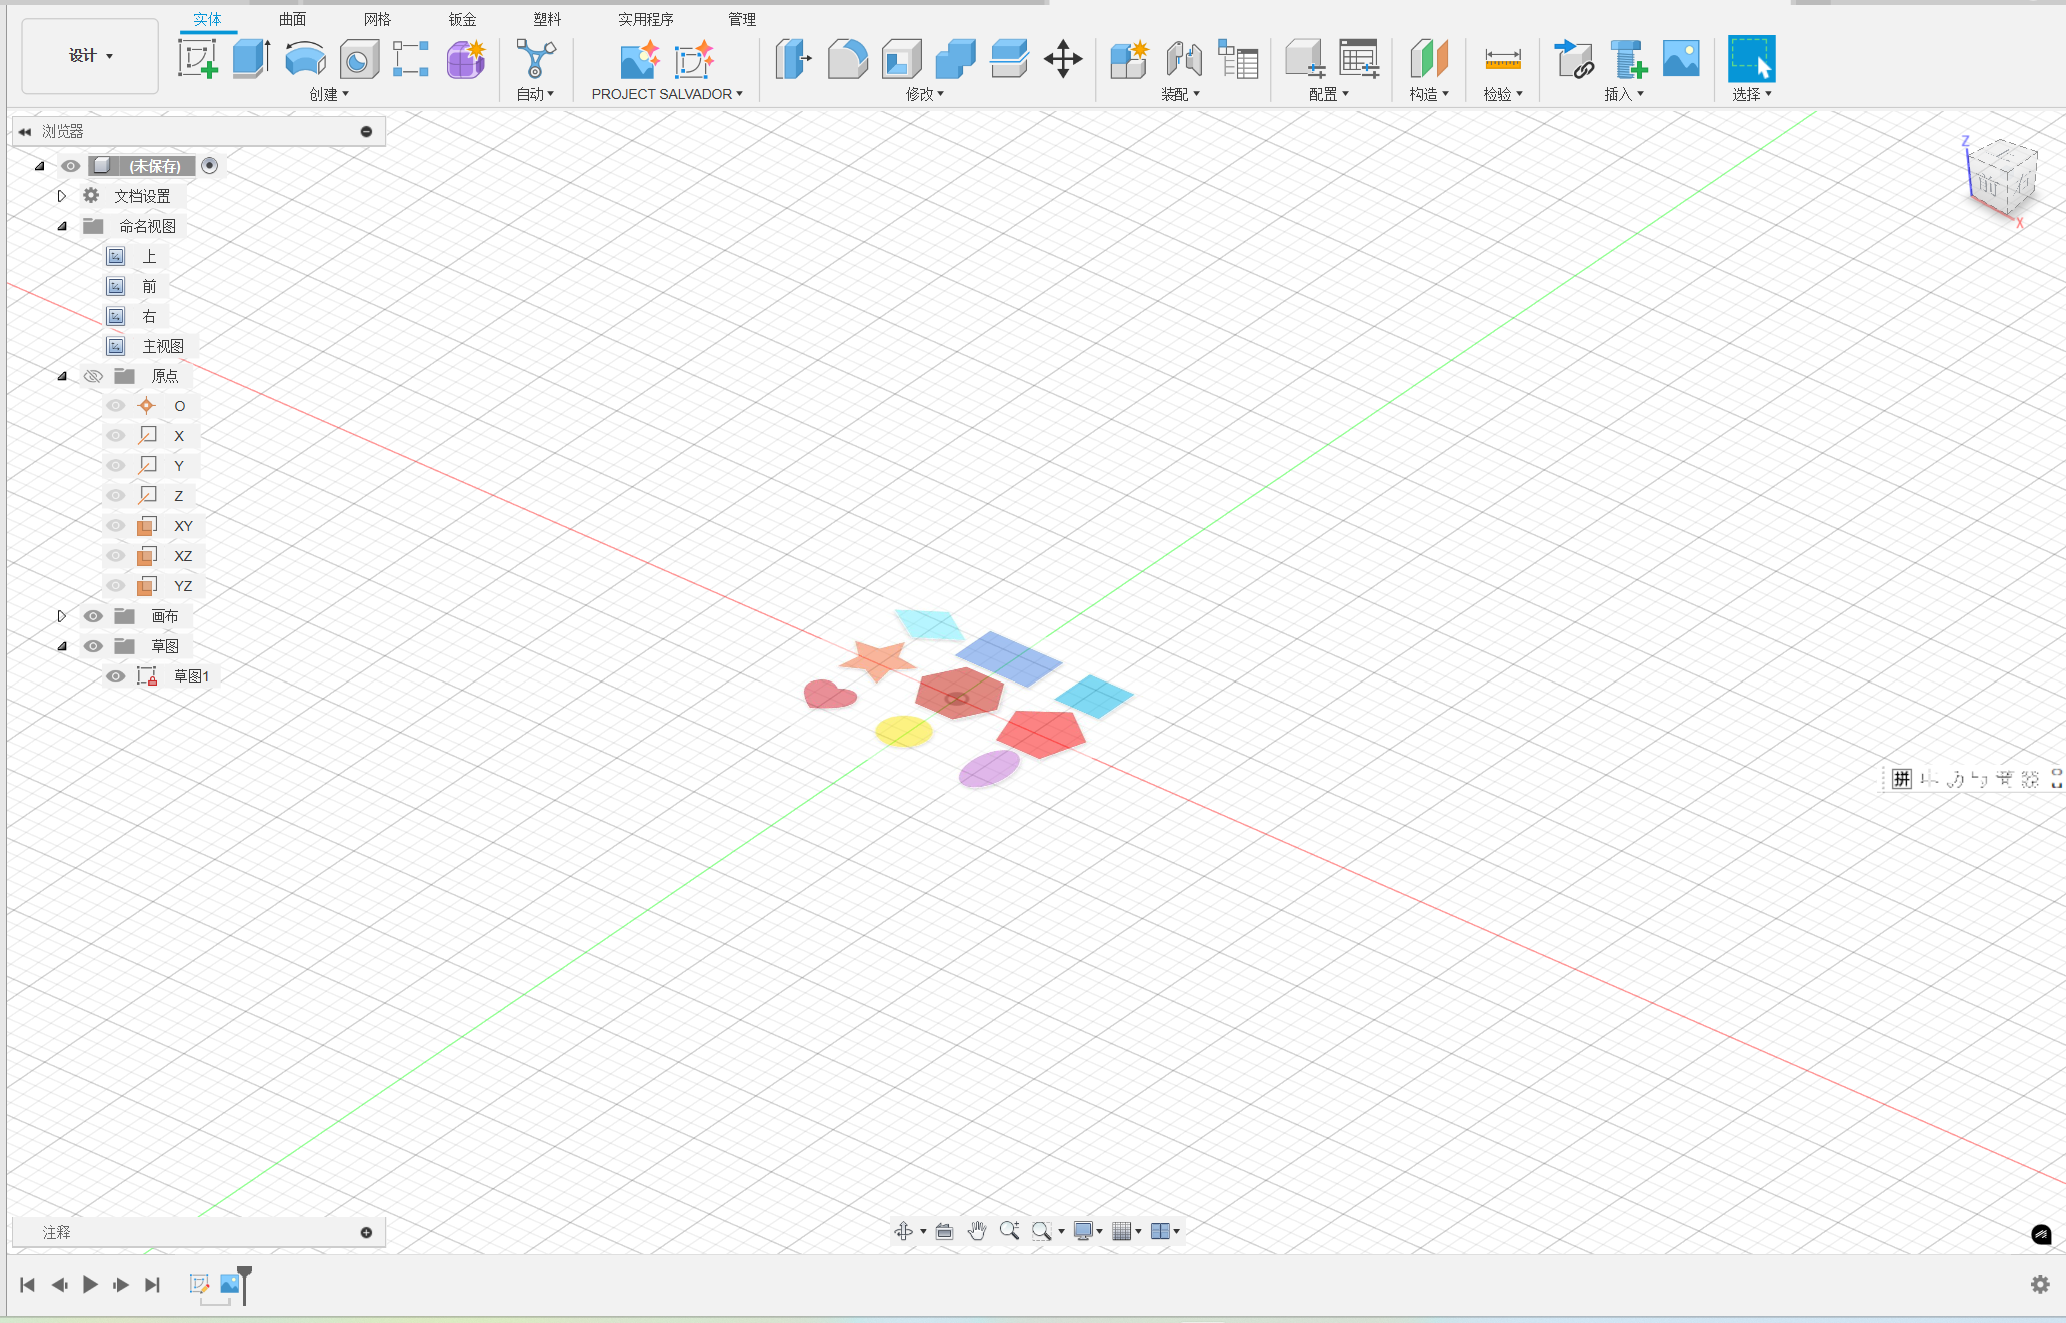Switch to the 实用程序 tab
2066x1323 pixels.
645,19
